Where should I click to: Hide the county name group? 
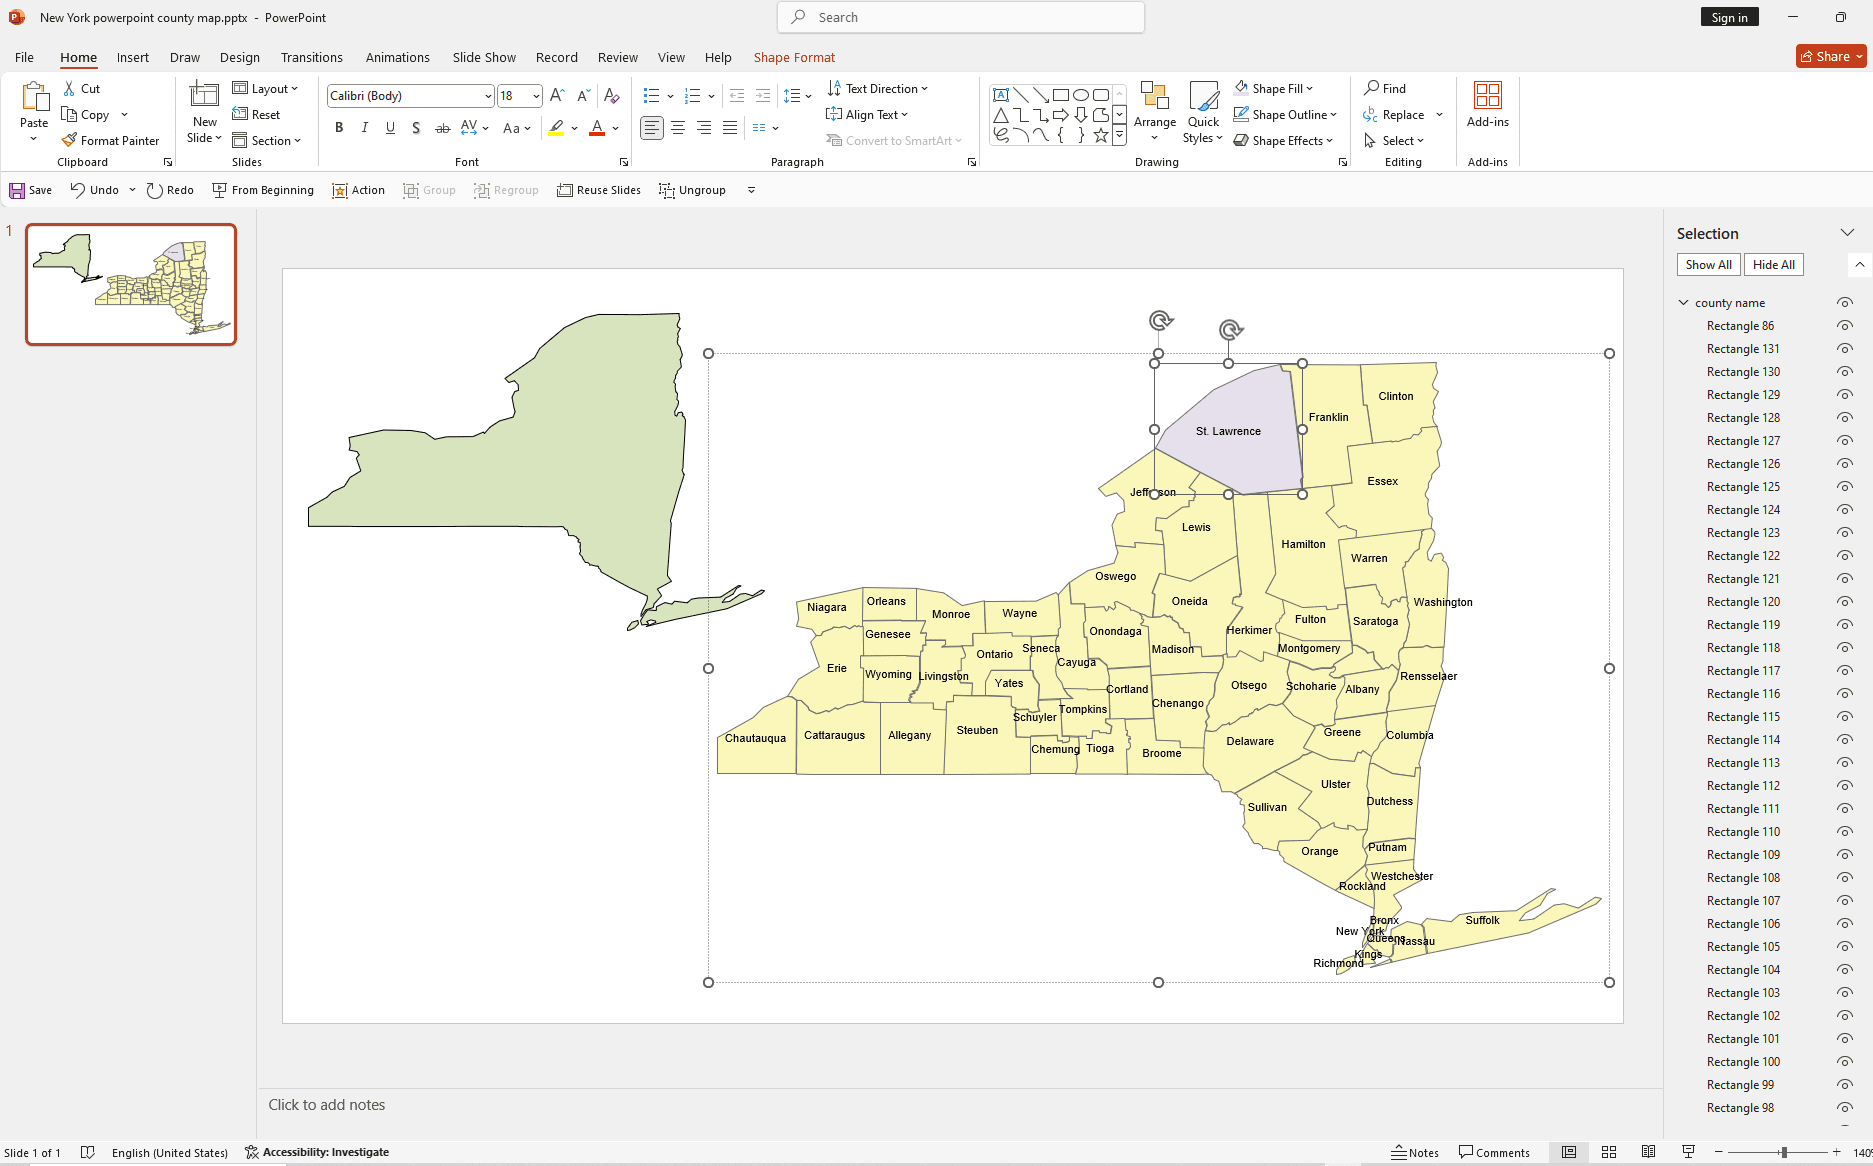tap(1845, 303)
